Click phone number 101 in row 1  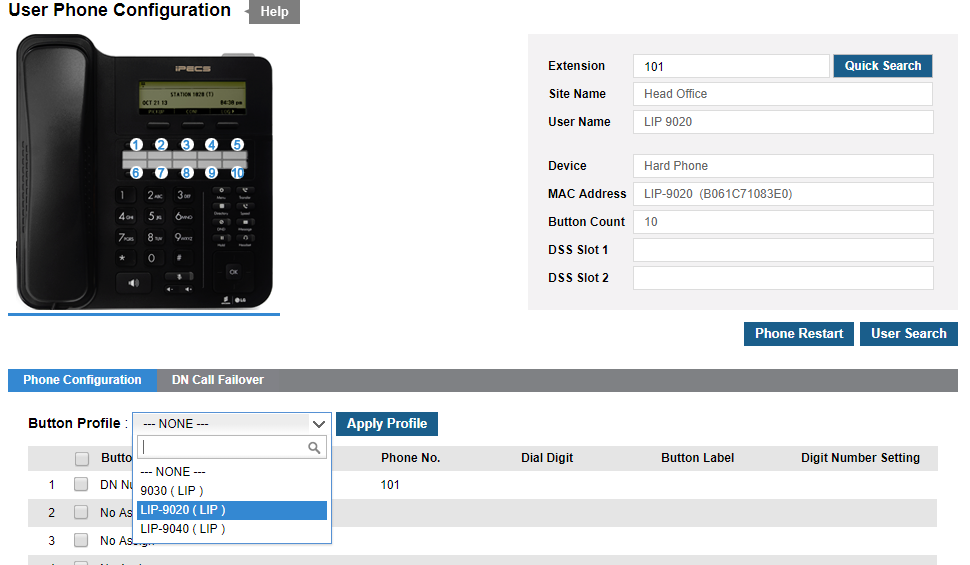pyautogui.click(x=390, y=485)
